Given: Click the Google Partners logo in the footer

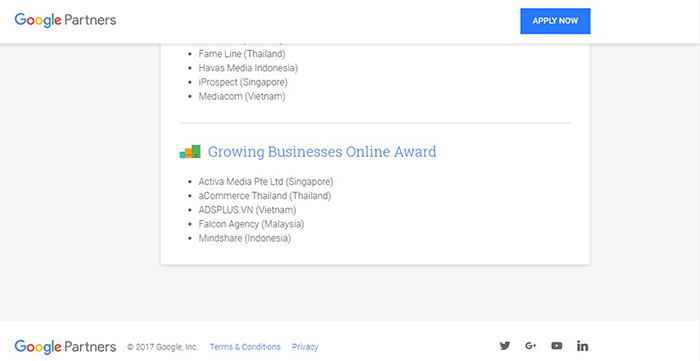Looking at the screenshot, I should (x=65, y=347).
